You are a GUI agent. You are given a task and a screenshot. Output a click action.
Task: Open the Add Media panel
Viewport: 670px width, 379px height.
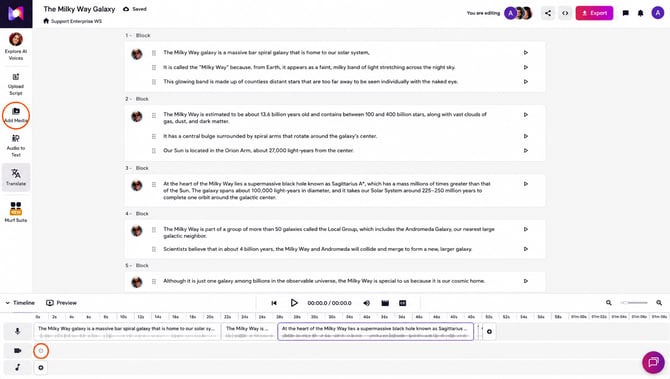pyautogui.click(x=16, y=115)
